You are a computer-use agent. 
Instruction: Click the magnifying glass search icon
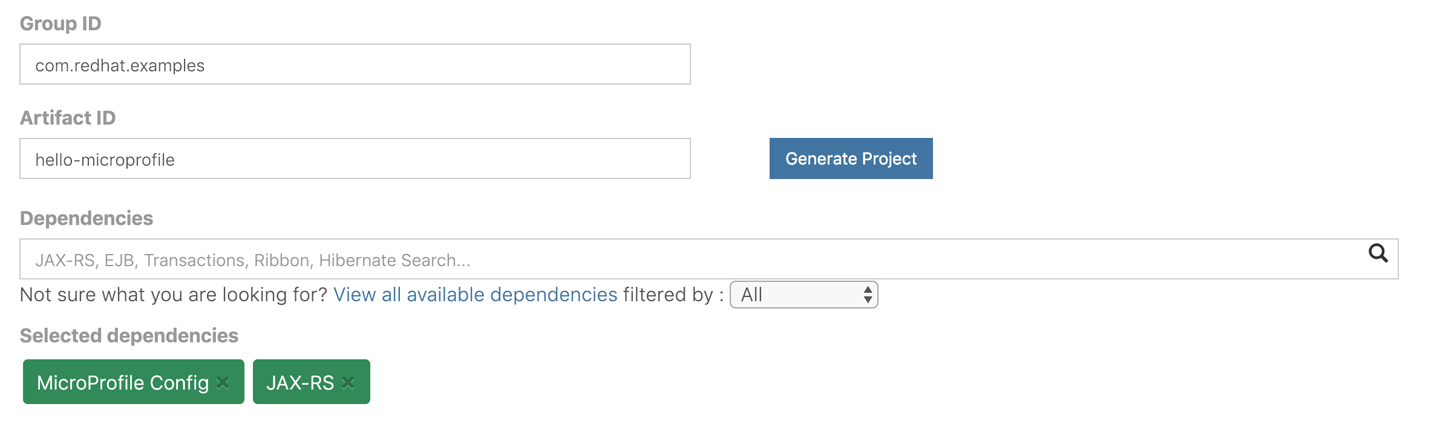coord(1378,254)
